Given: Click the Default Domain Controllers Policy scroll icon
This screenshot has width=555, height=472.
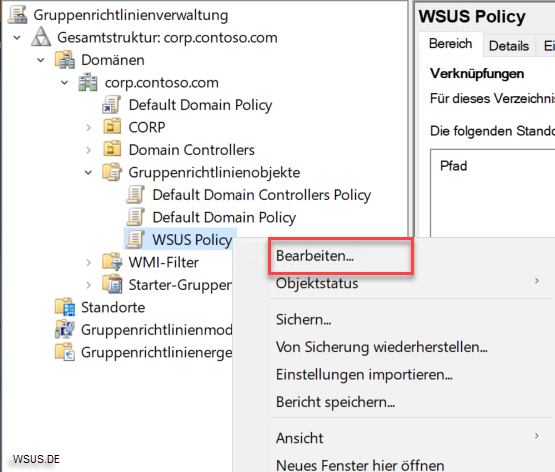Looking at the screenshot, I should [x=136, y=195].
